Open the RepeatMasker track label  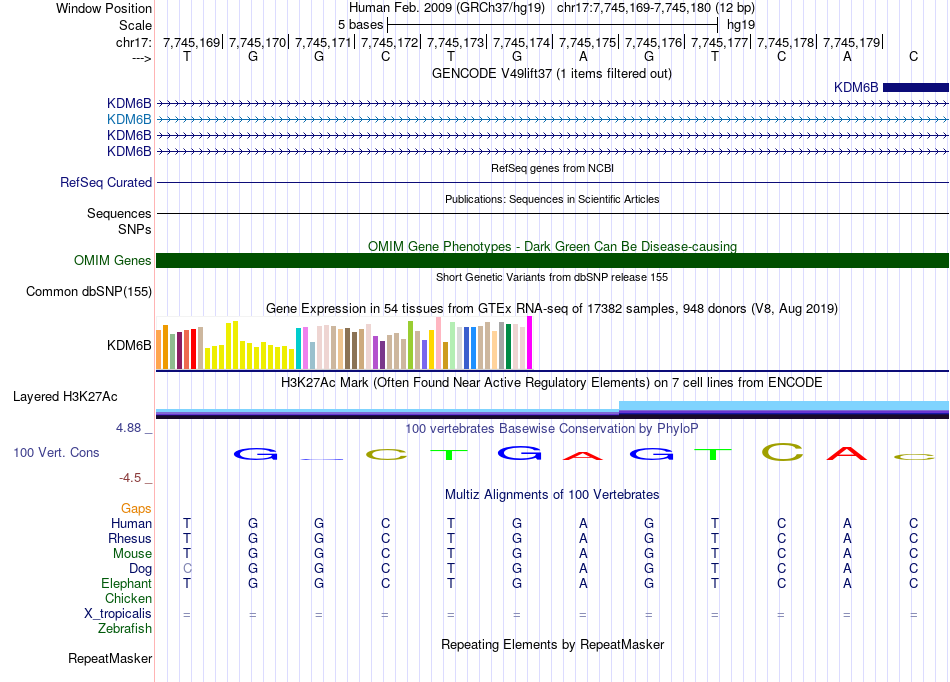tap(110, 658)
